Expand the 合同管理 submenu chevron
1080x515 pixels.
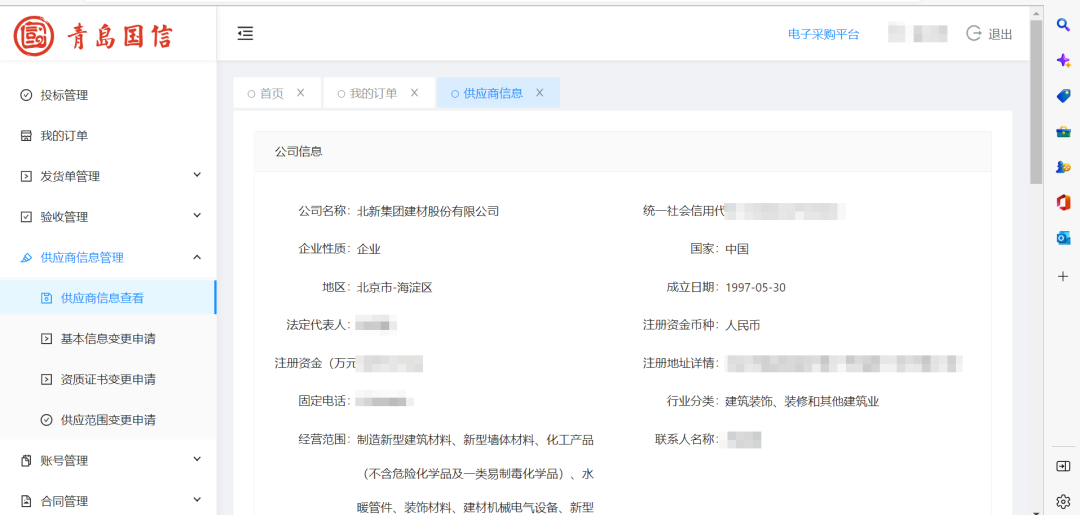(197, 500)
